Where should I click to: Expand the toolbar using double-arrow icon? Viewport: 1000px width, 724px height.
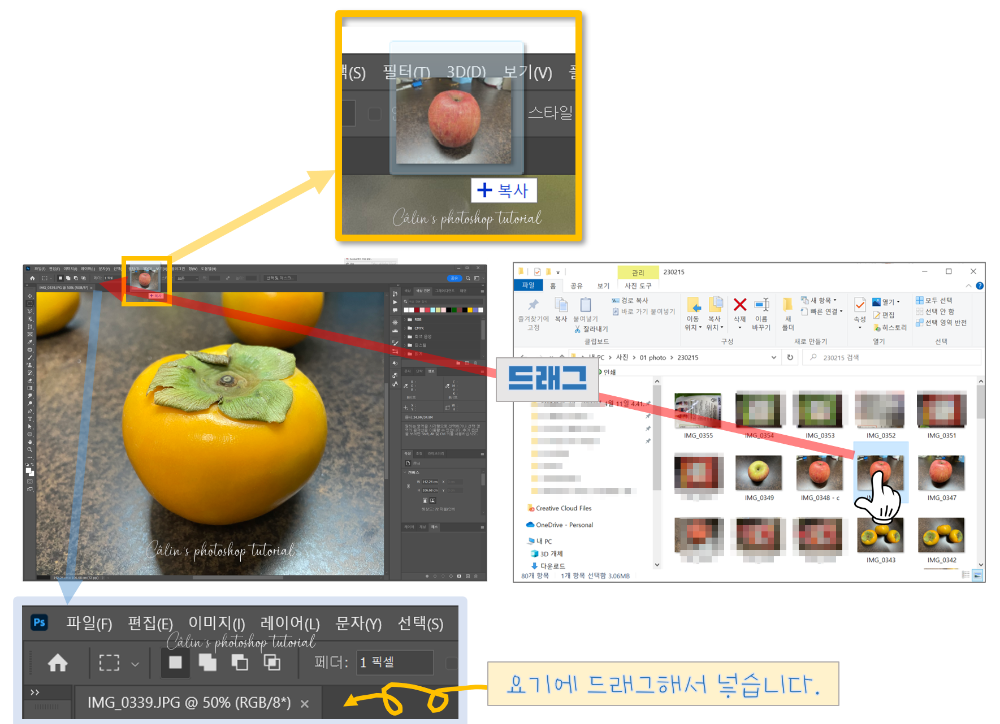coord(34,692)
